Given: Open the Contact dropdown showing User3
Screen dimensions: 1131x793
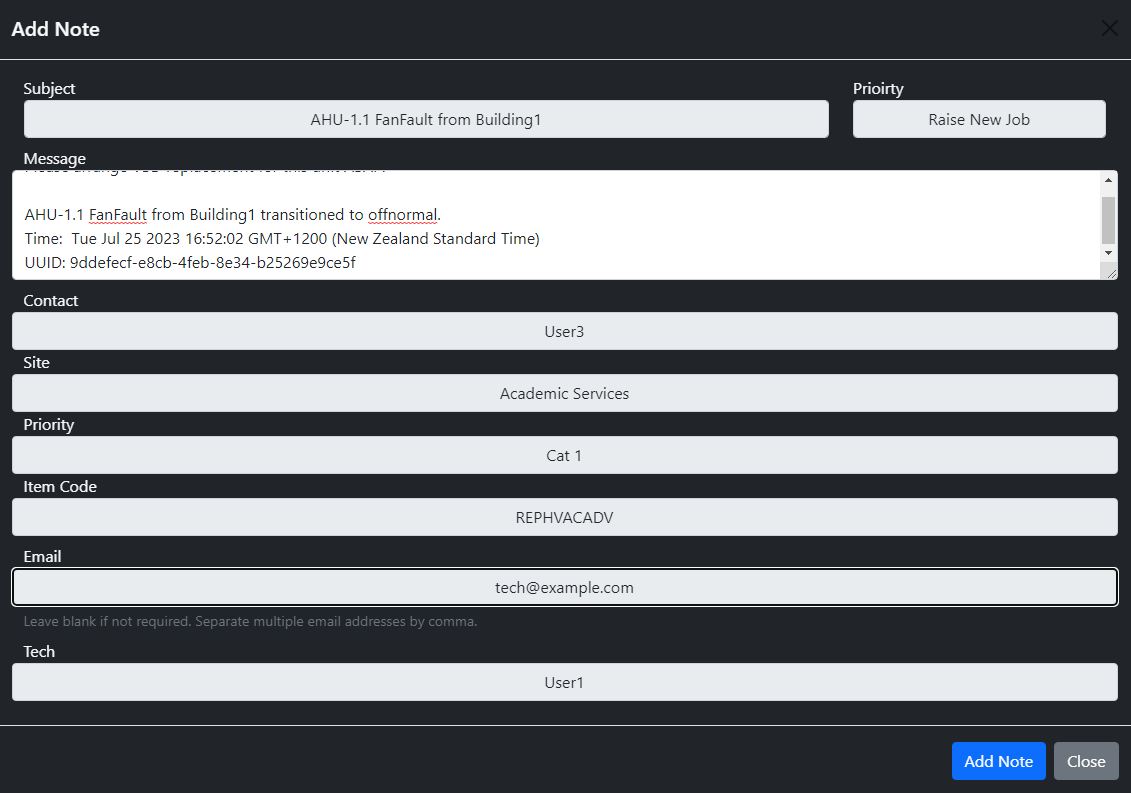Looking at the screenshot, I should point(564,331).
